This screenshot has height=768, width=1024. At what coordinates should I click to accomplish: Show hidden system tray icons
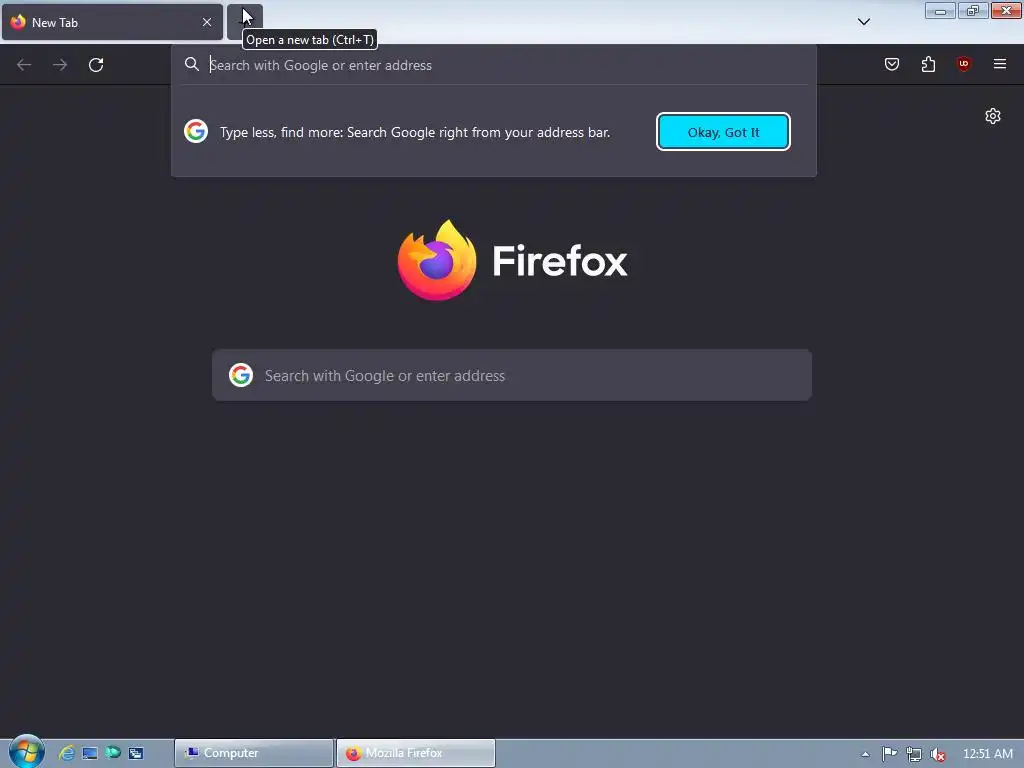pyautogui.click(x=865, y=754)
